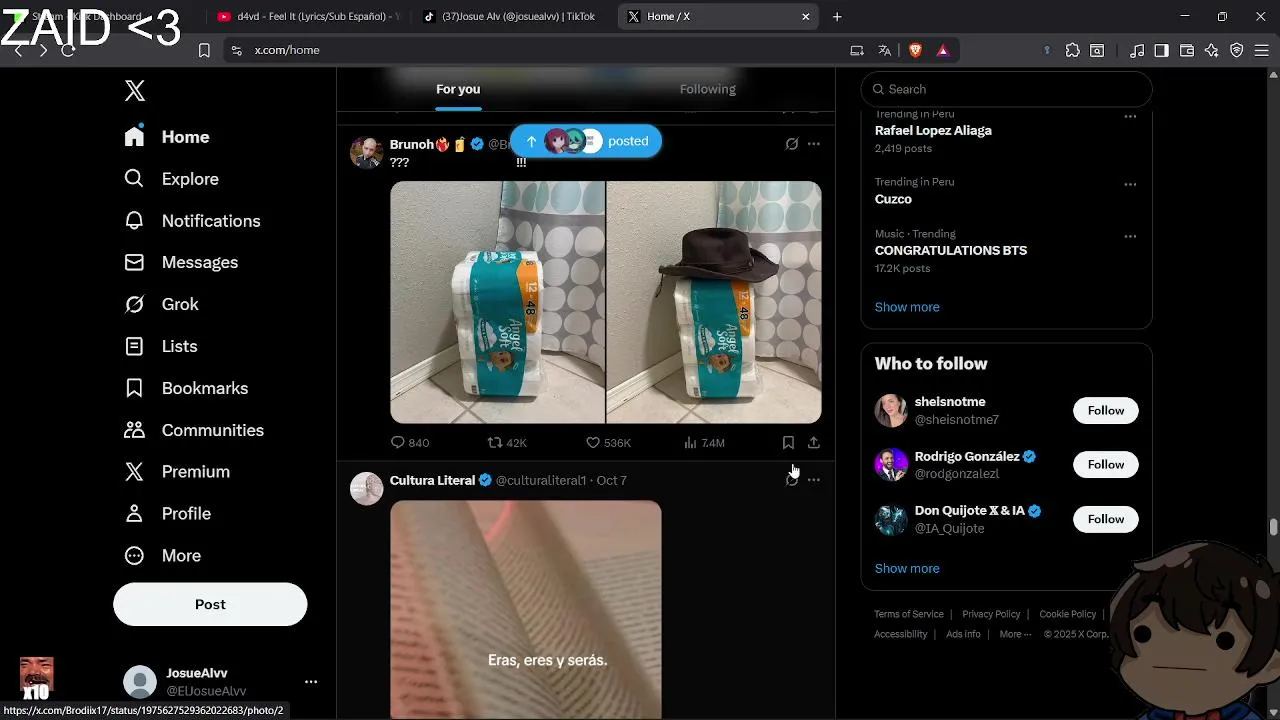Click the music note media control icon

point(1137,50)
